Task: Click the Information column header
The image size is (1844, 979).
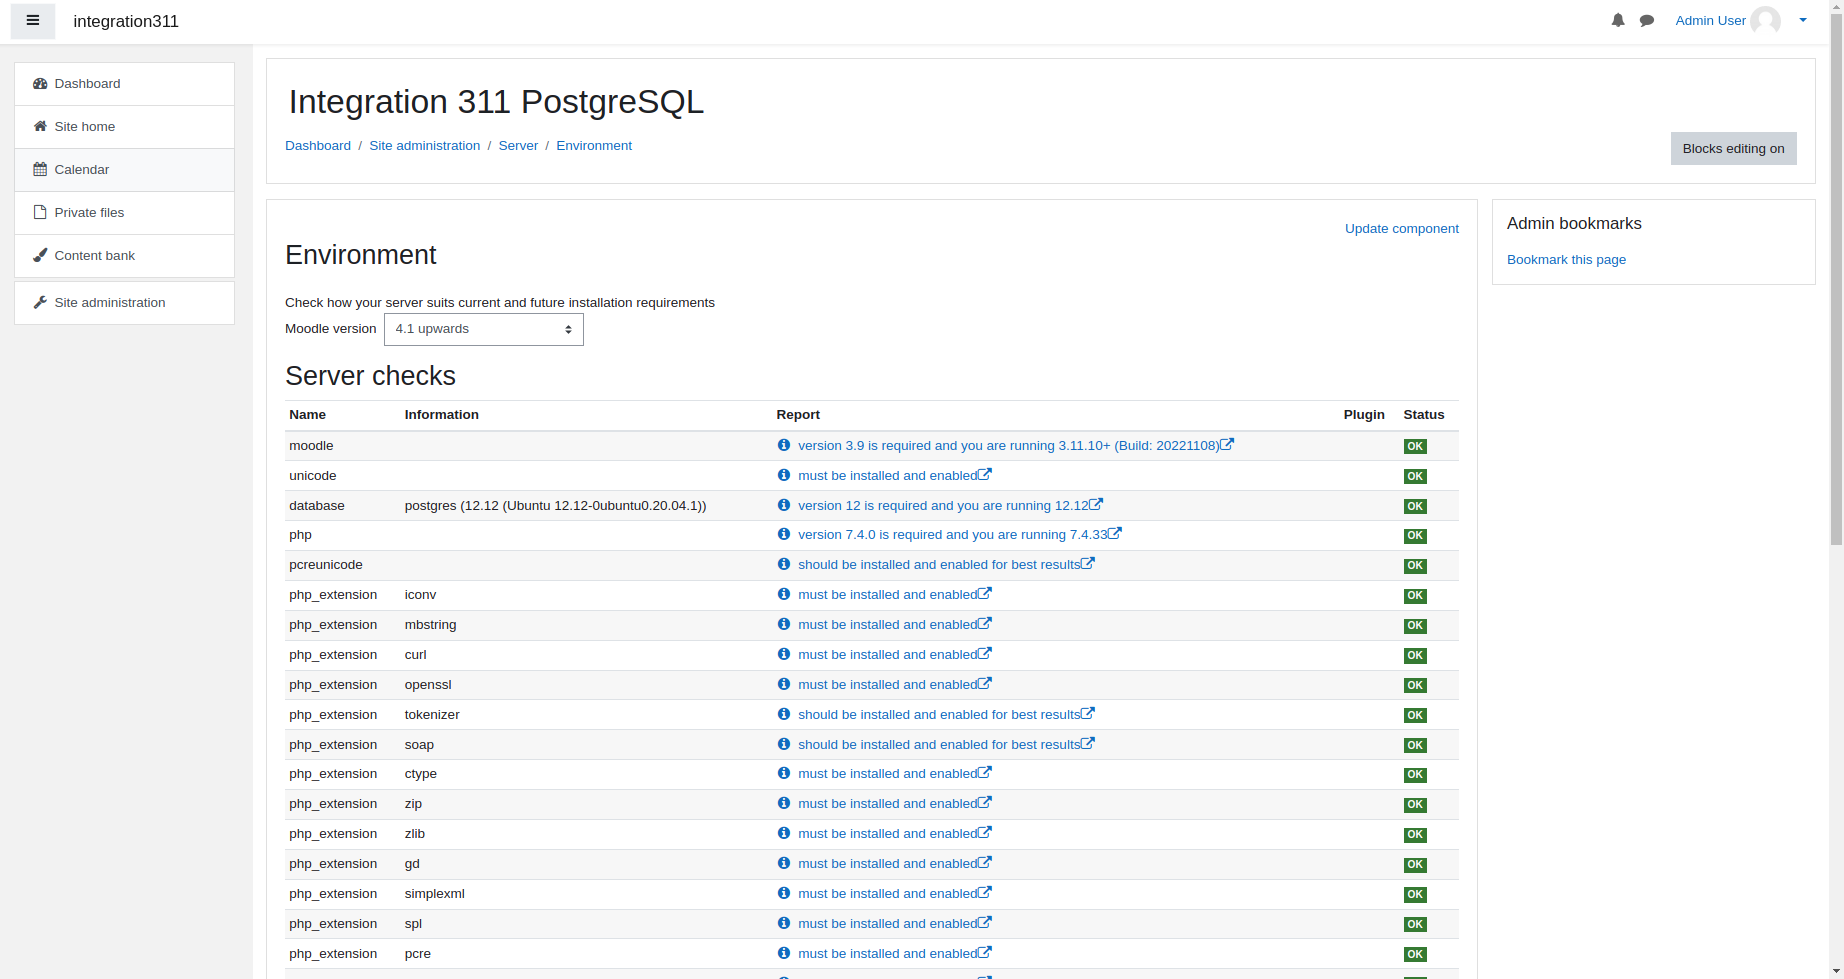Action: 441,415
